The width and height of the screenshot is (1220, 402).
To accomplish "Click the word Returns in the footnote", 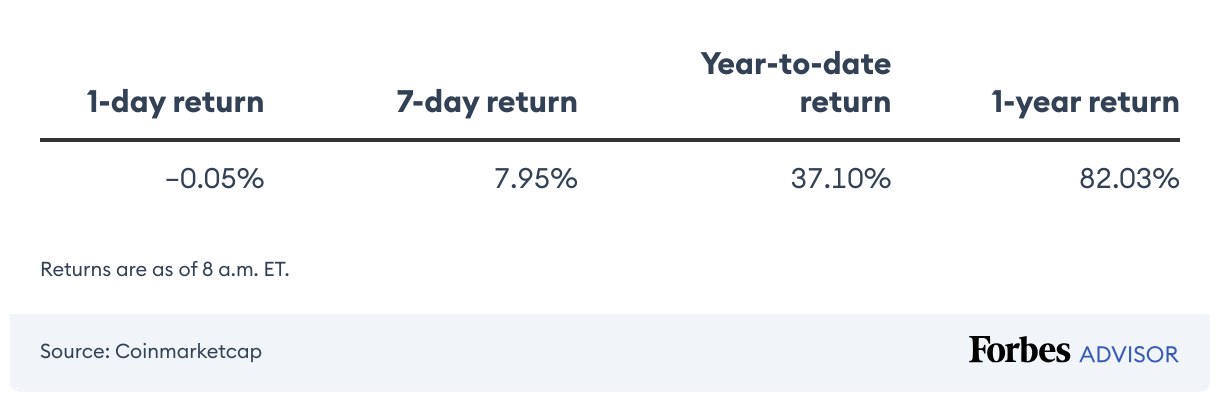I will [x=73, y=269].
